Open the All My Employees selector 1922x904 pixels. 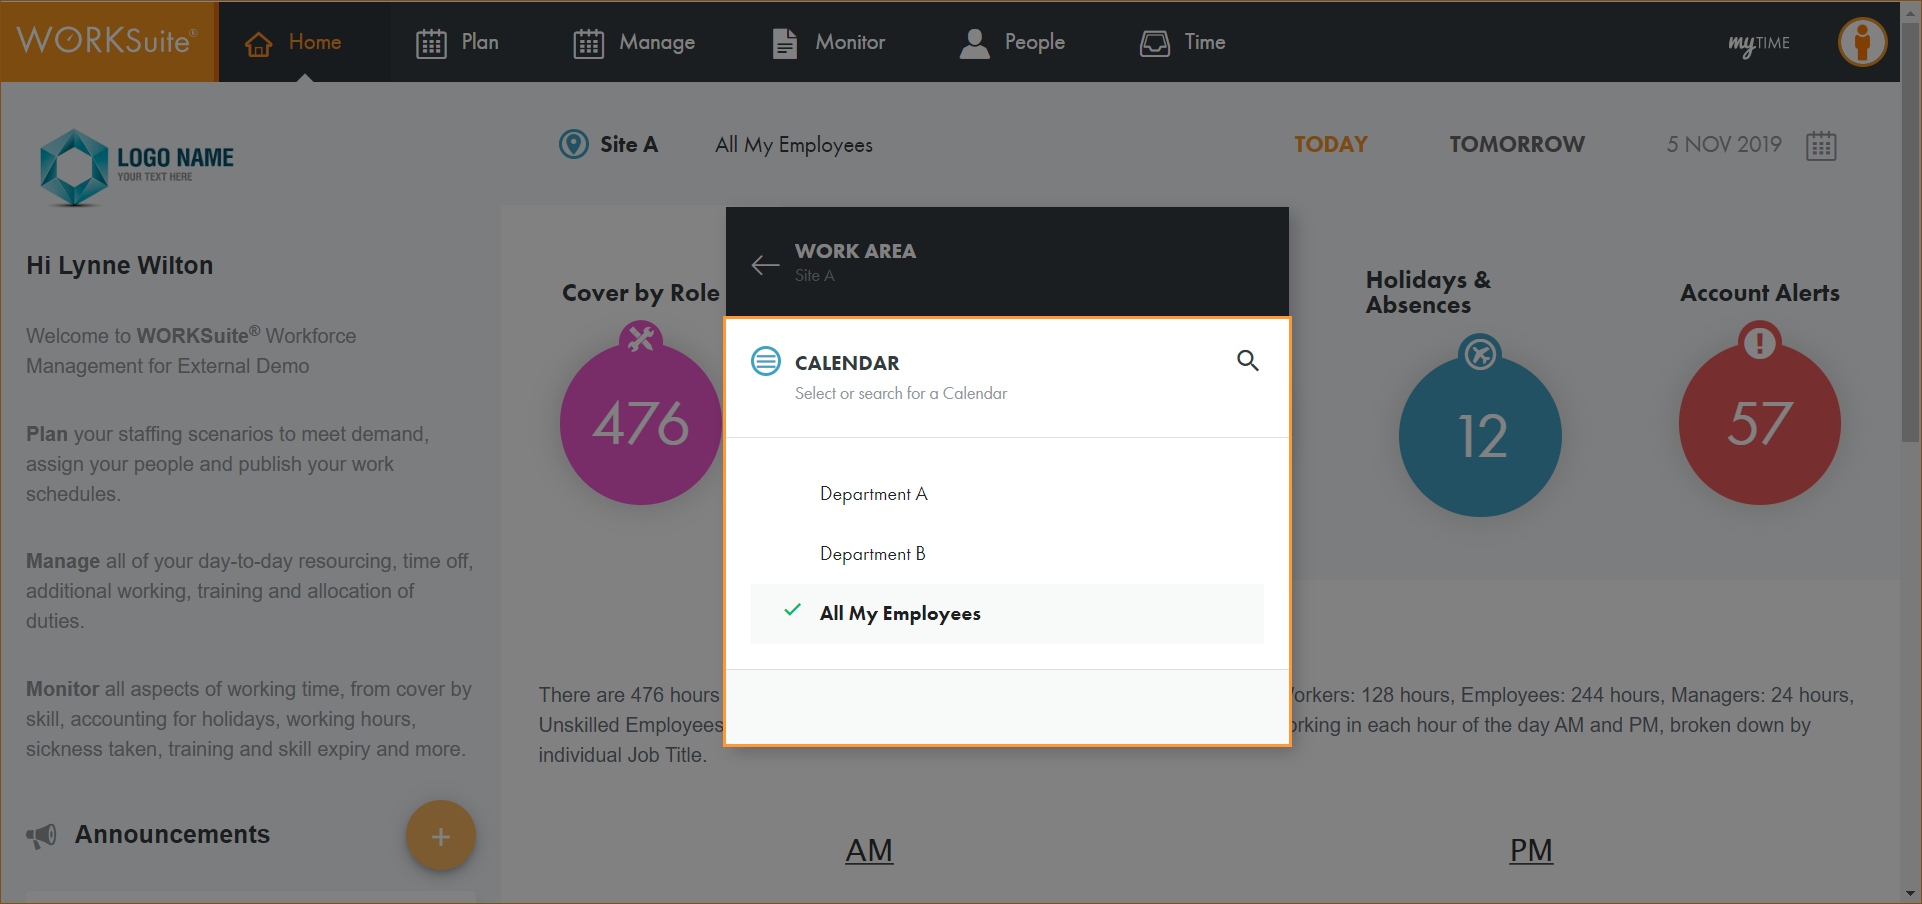click(x=793, y=145)
